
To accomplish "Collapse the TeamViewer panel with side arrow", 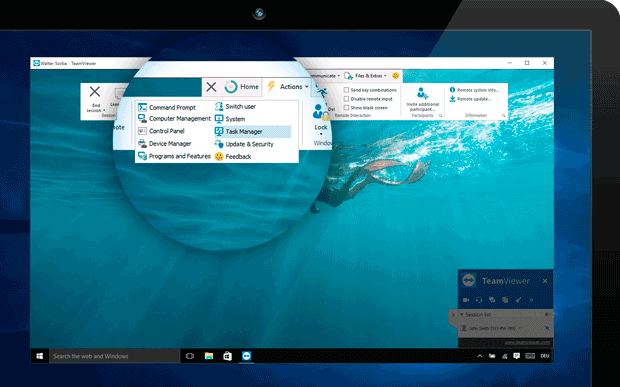I will [x=453, y=315].
